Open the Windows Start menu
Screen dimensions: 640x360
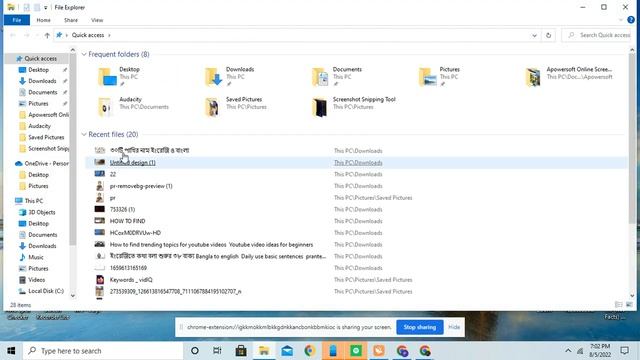click(11, 351)
